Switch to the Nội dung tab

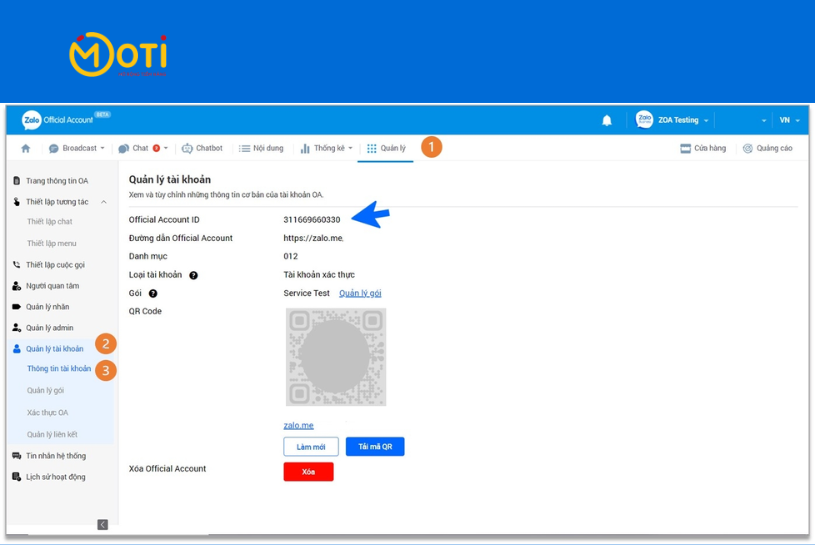pos(261,148)
